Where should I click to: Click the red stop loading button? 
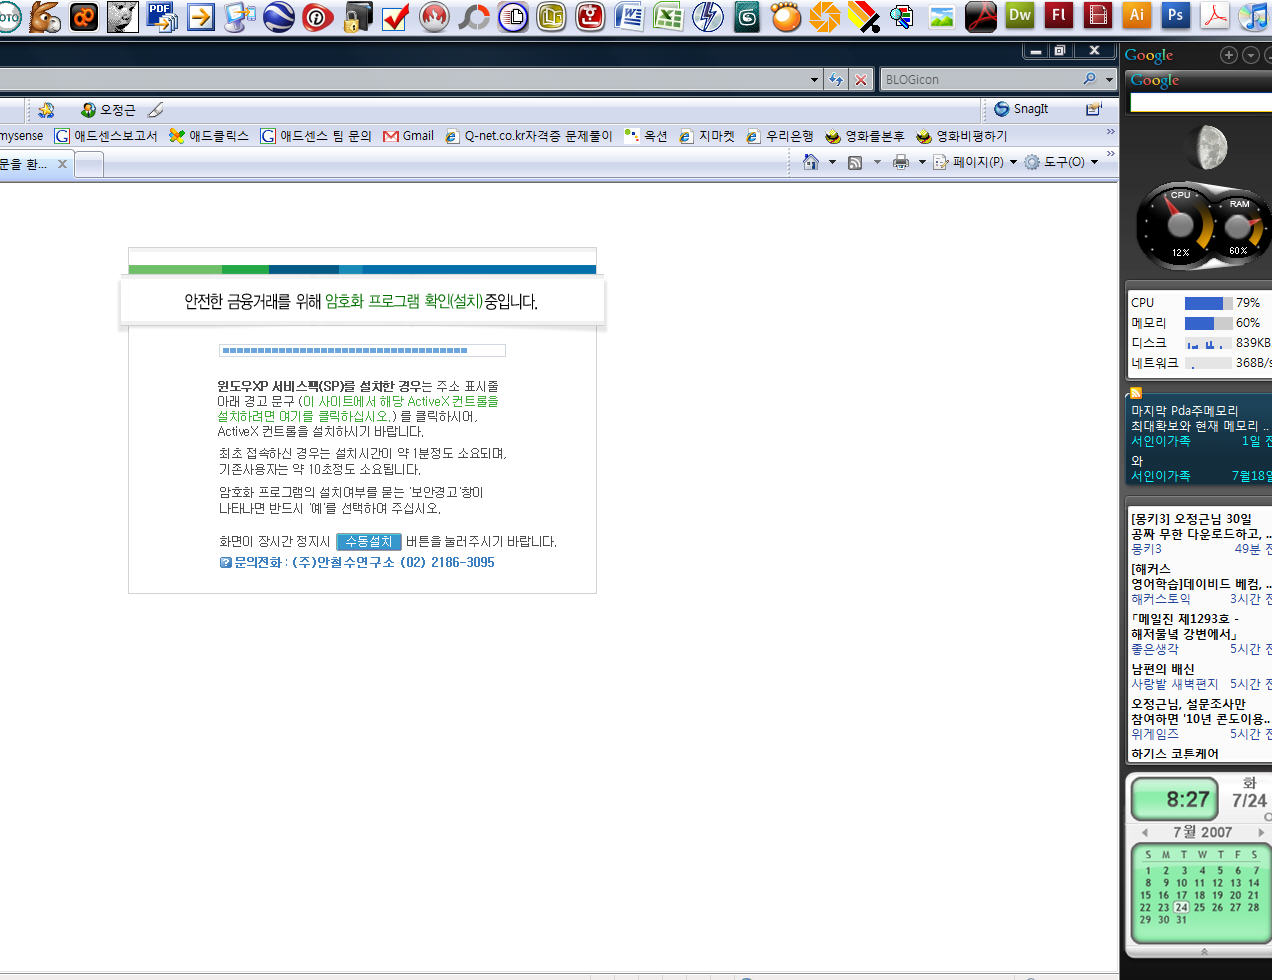coord(861,79)
